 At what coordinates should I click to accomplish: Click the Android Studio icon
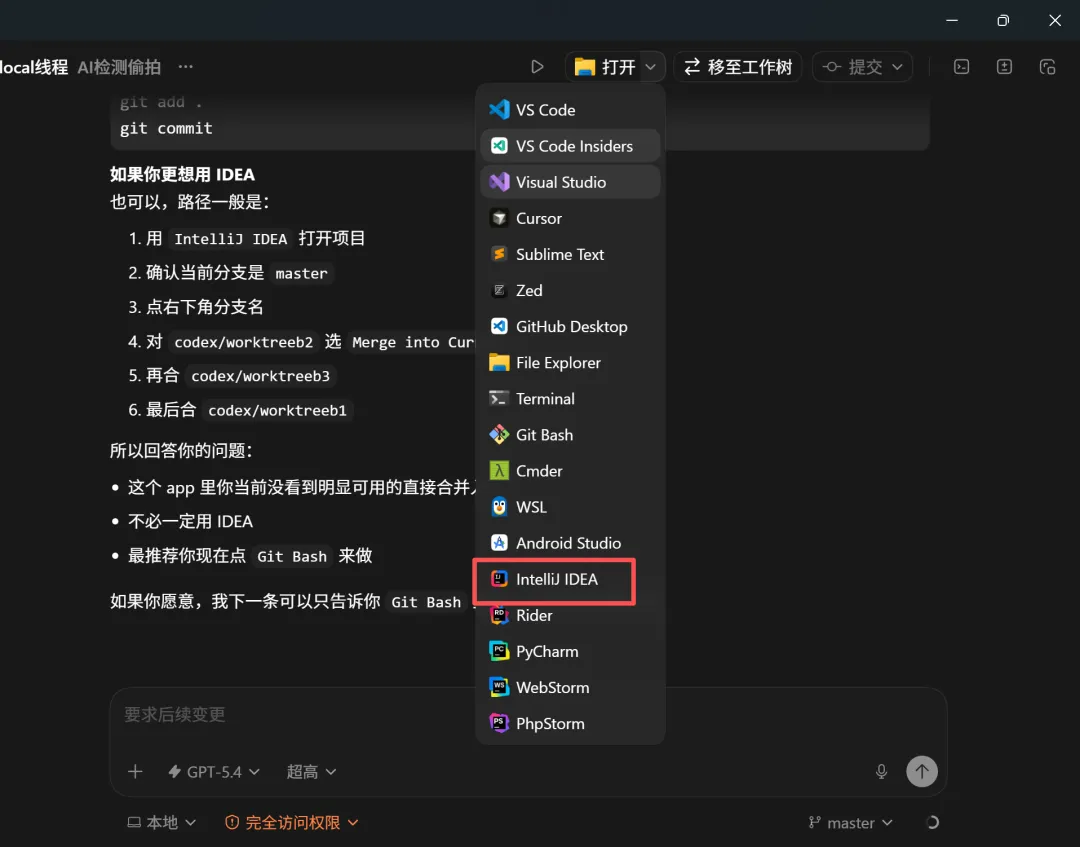[x=499, y=543]
